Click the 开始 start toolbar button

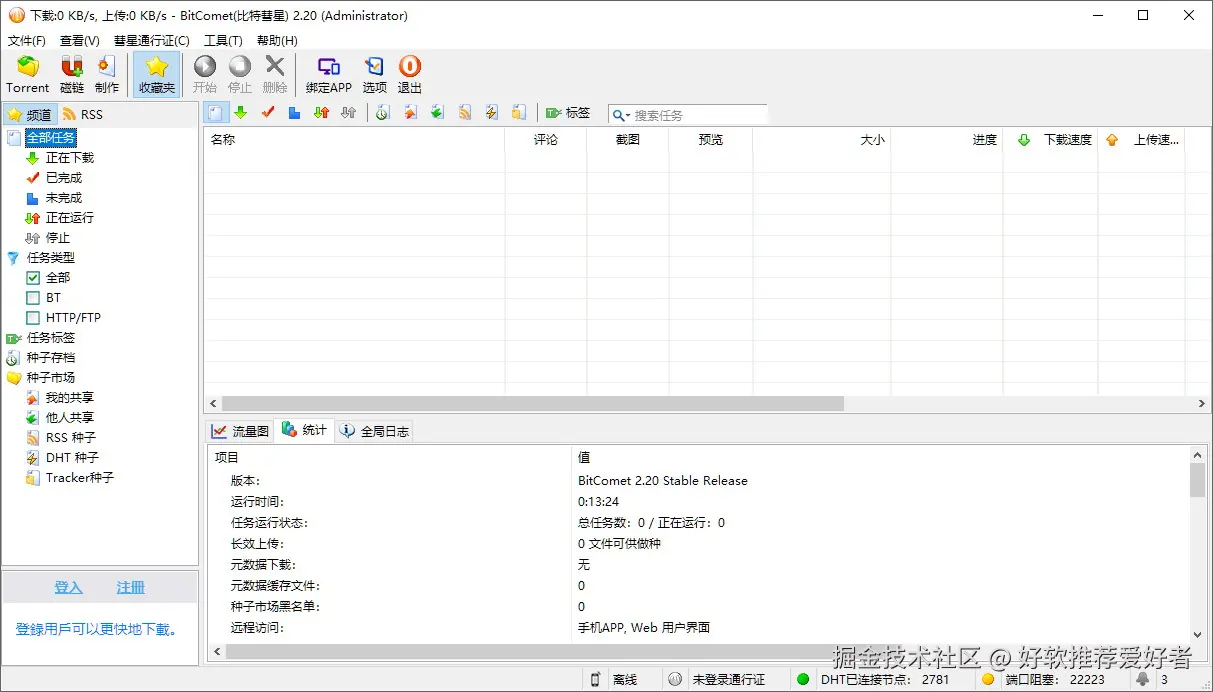(x=204, y=75)
